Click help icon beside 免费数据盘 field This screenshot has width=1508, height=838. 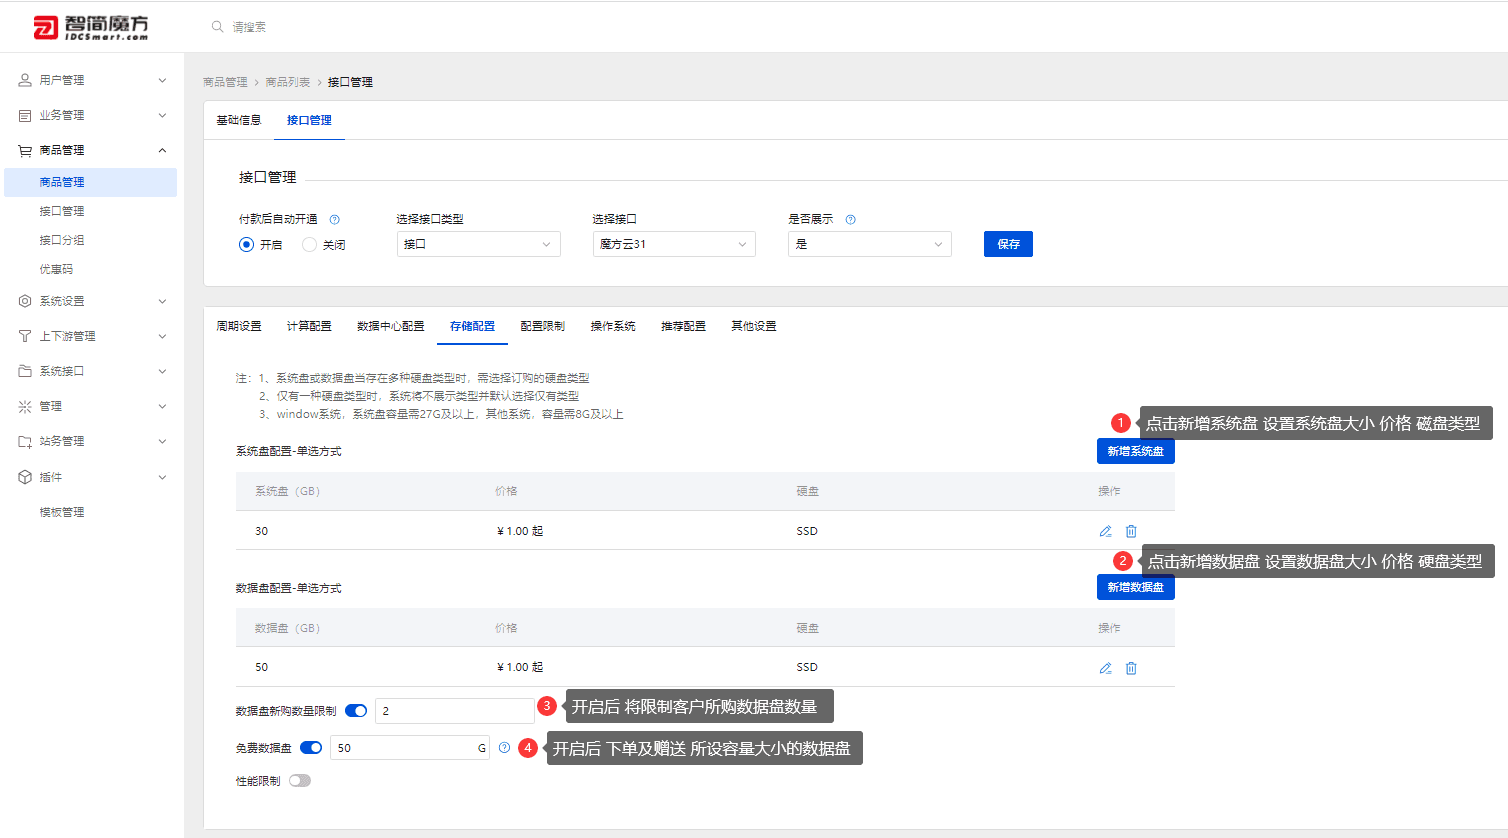pos(504,747)
